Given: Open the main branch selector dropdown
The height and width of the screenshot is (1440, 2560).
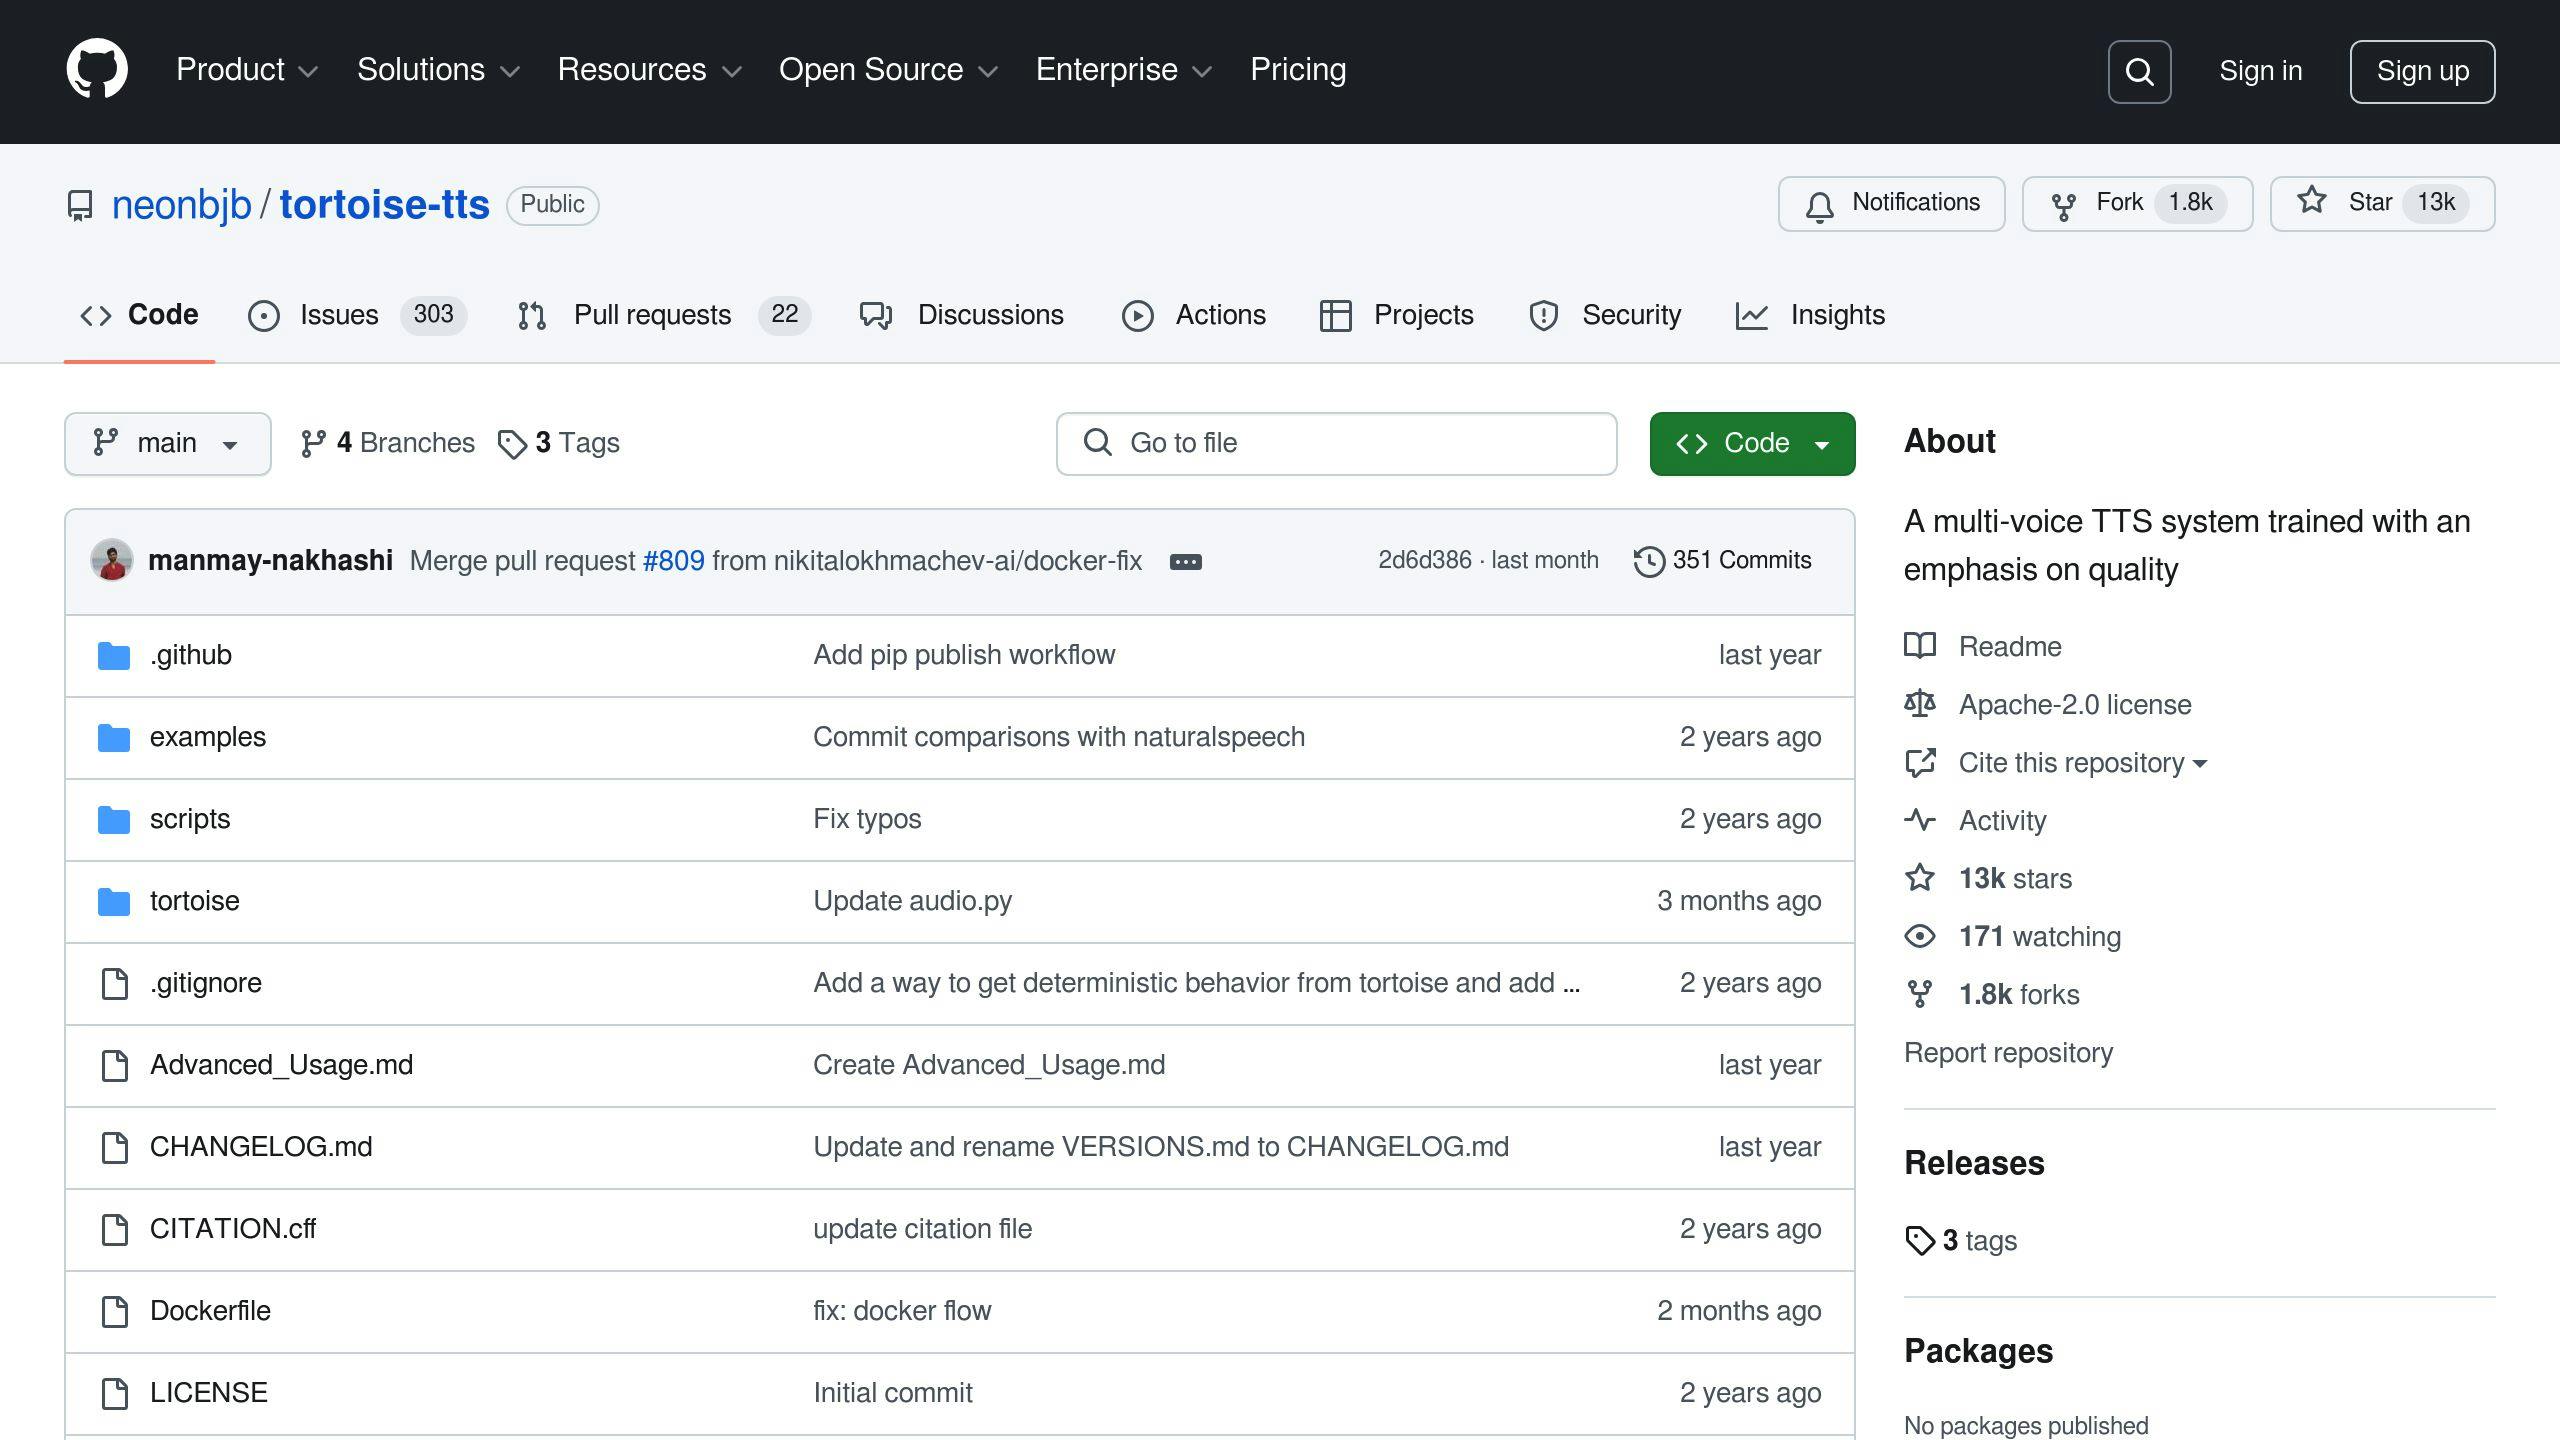Looking at the screenshot, I should (x=168, y=444).
